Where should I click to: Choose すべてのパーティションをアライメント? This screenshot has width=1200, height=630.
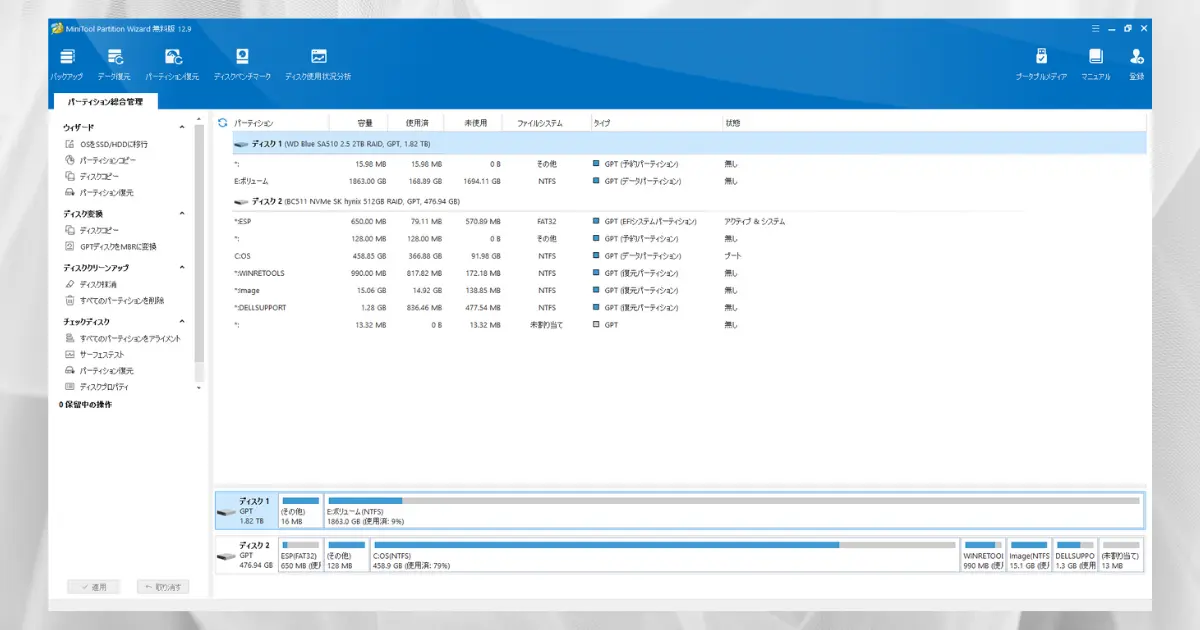(122, 338)
